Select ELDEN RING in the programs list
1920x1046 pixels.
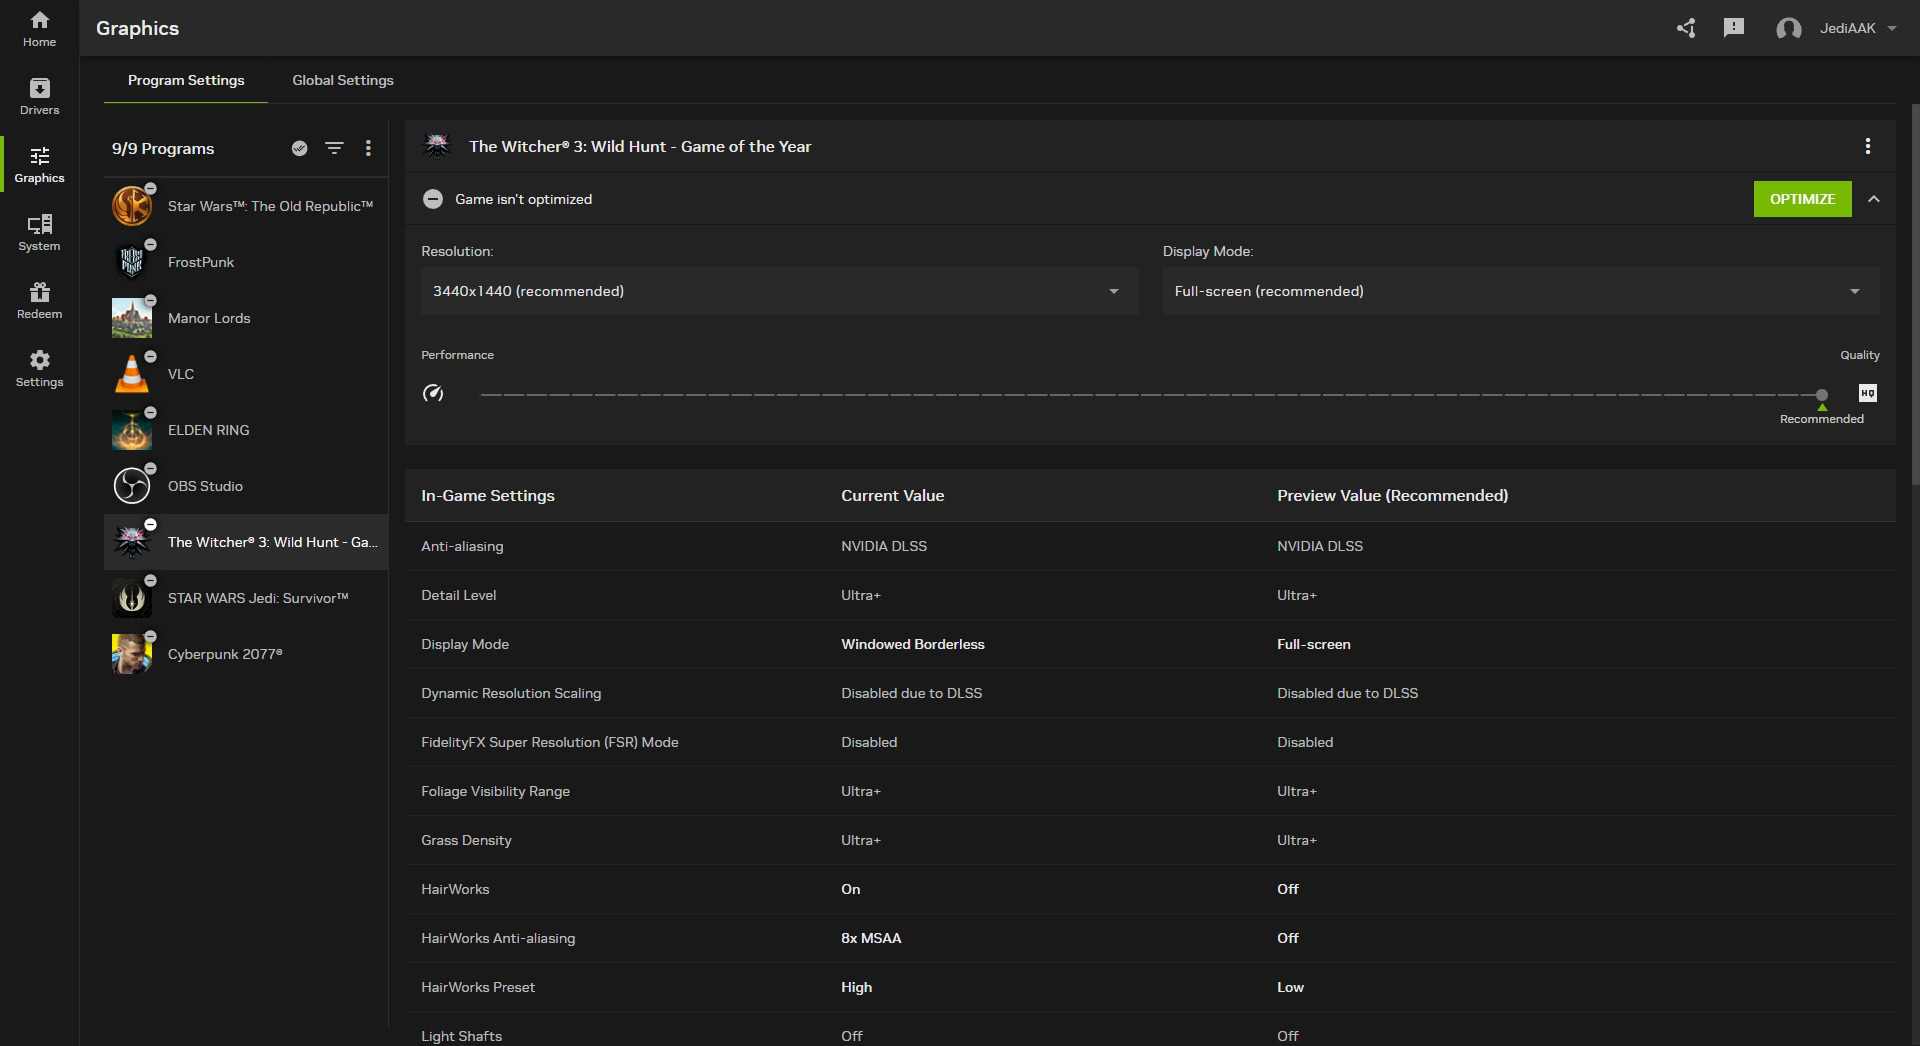[x=246, y=430]
